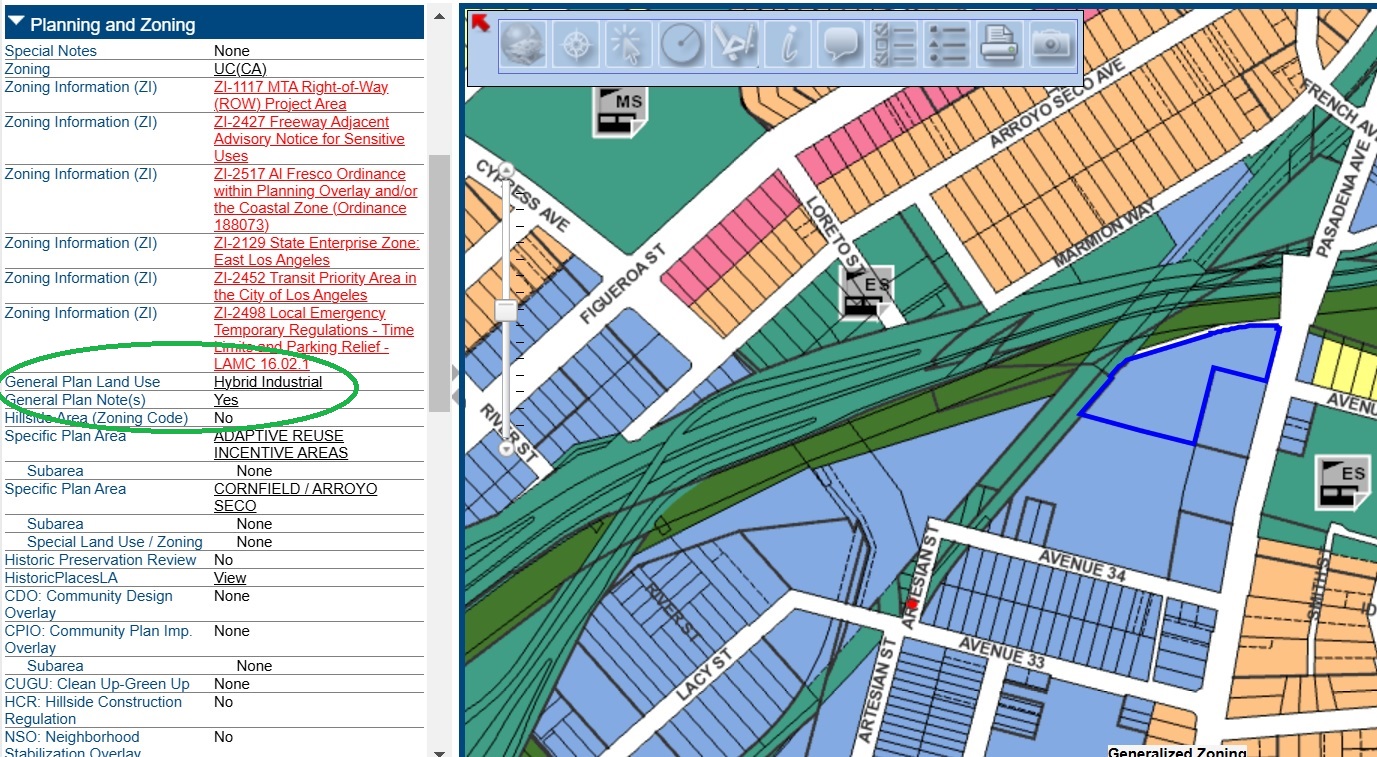Click zoom-out arrow below the zoom slider
Image resolution: width=1377 pixels, height=757 pixels.
[506, 449]
